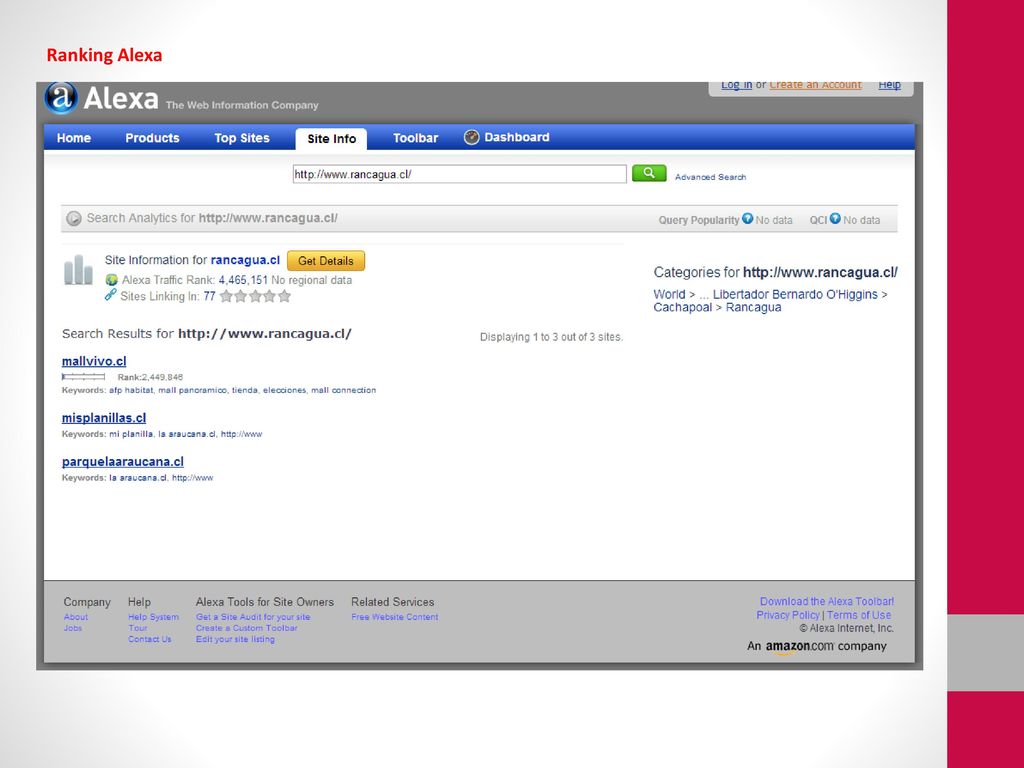Click the Contact Us footer link
The image size is (1024, 768).
(x=150, y=639)
